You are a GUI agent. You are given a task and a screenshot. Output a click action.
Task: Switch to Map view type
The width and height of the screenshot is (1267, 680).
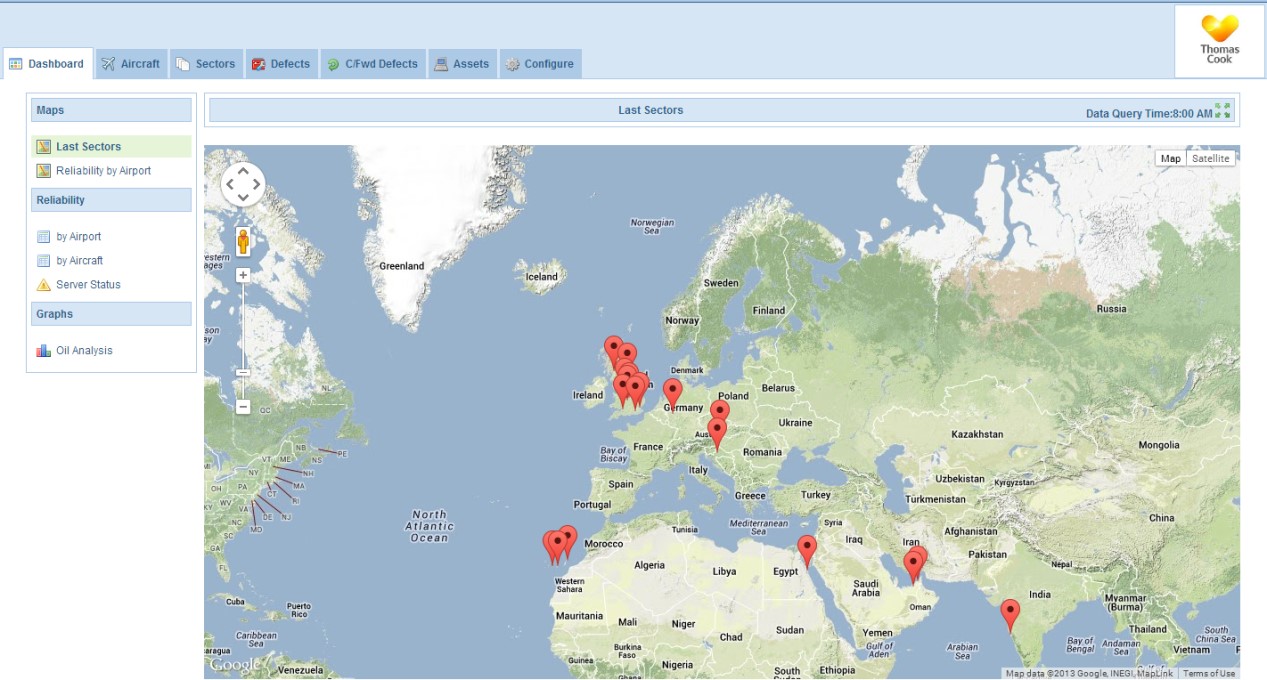click(1170, 158)
